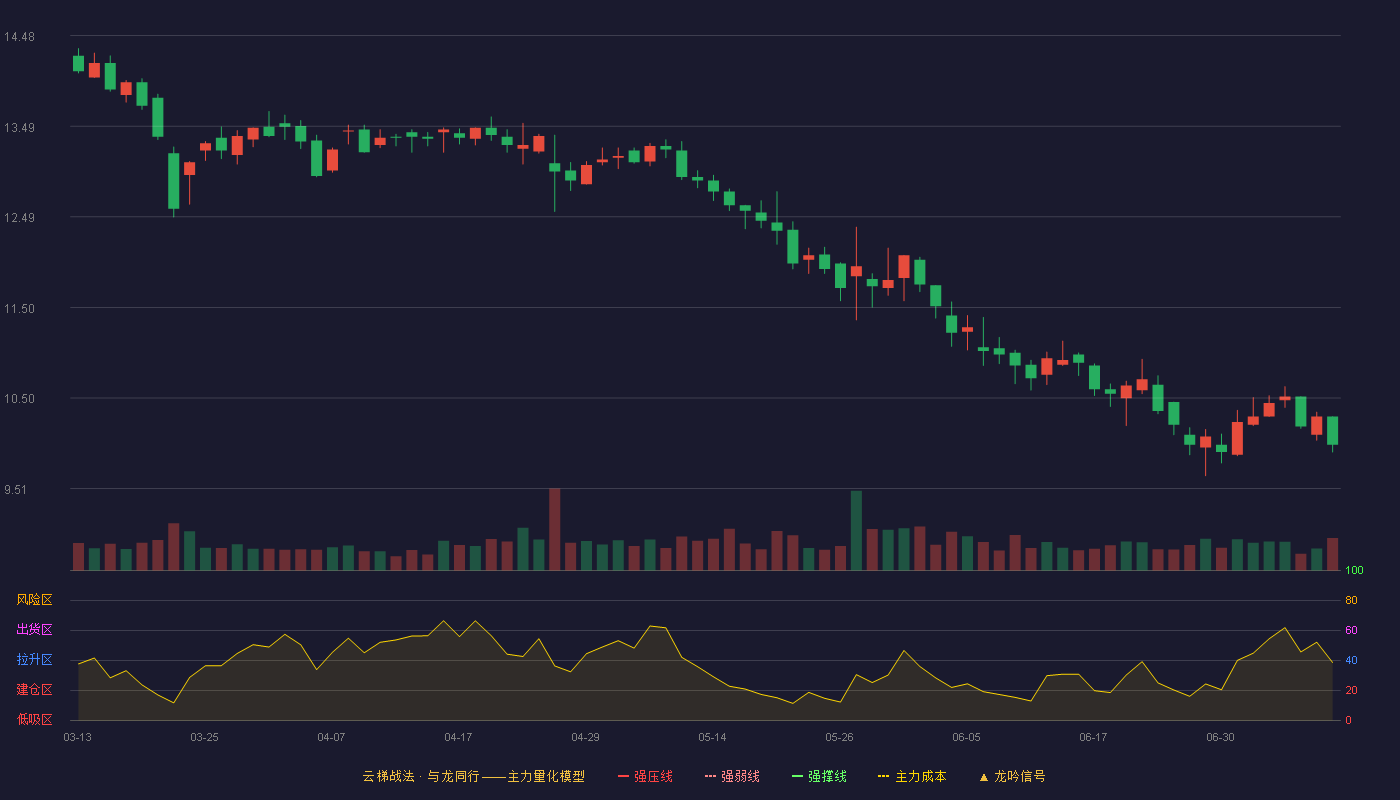Click the 14.48 price axis label
Viewport: 1400px width, 800px height.
pyautogui.click(x=19, y=37)
